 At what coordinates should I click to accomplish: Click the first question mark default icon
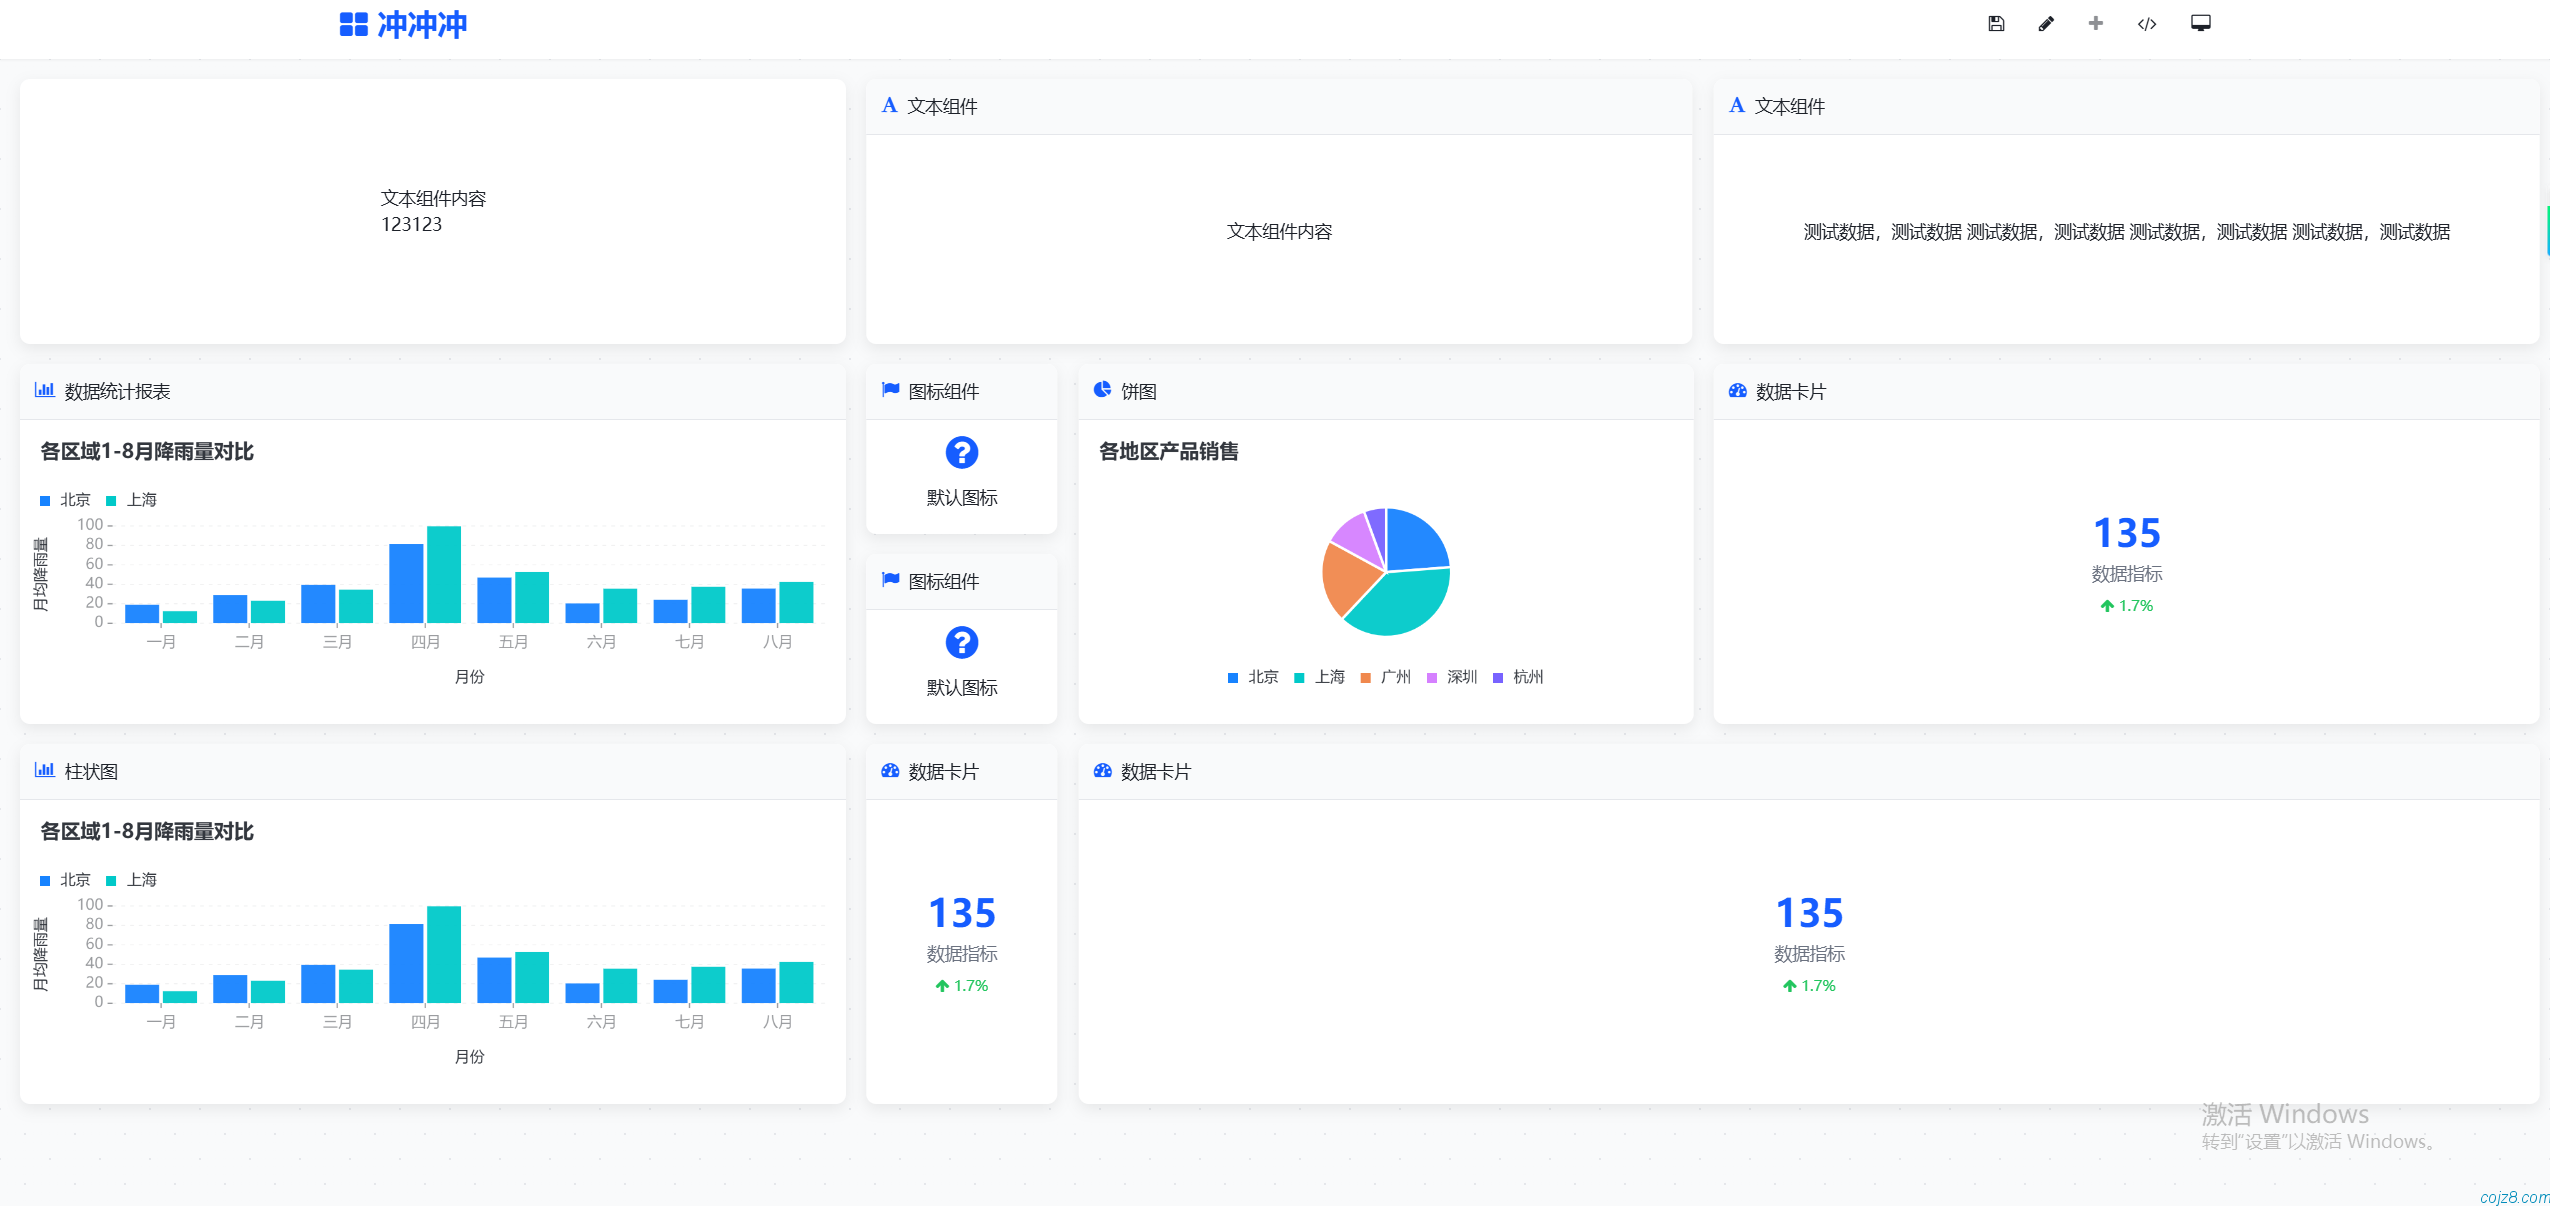point(962,453)
